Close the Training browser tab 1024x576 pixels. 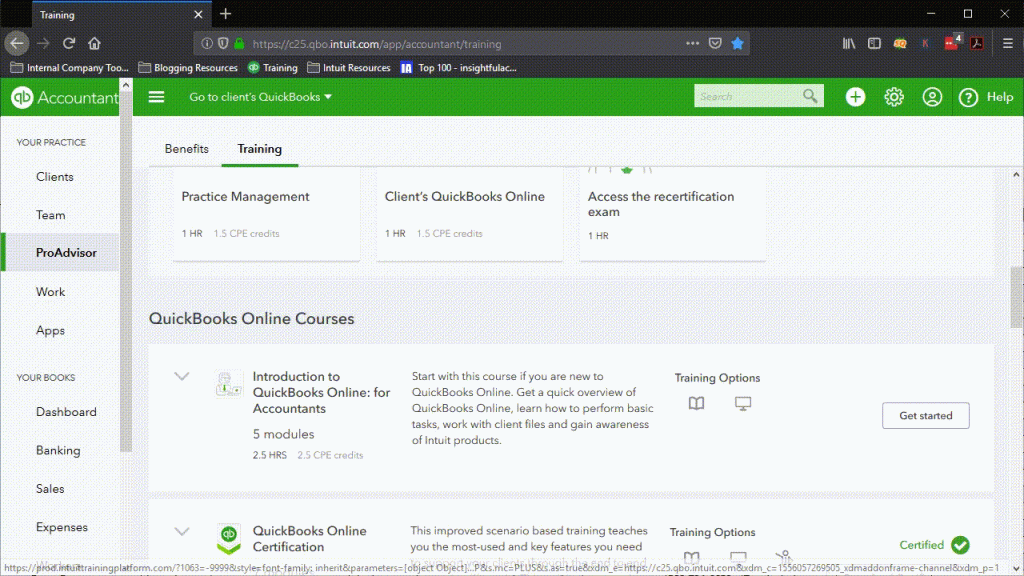(199, 14)
